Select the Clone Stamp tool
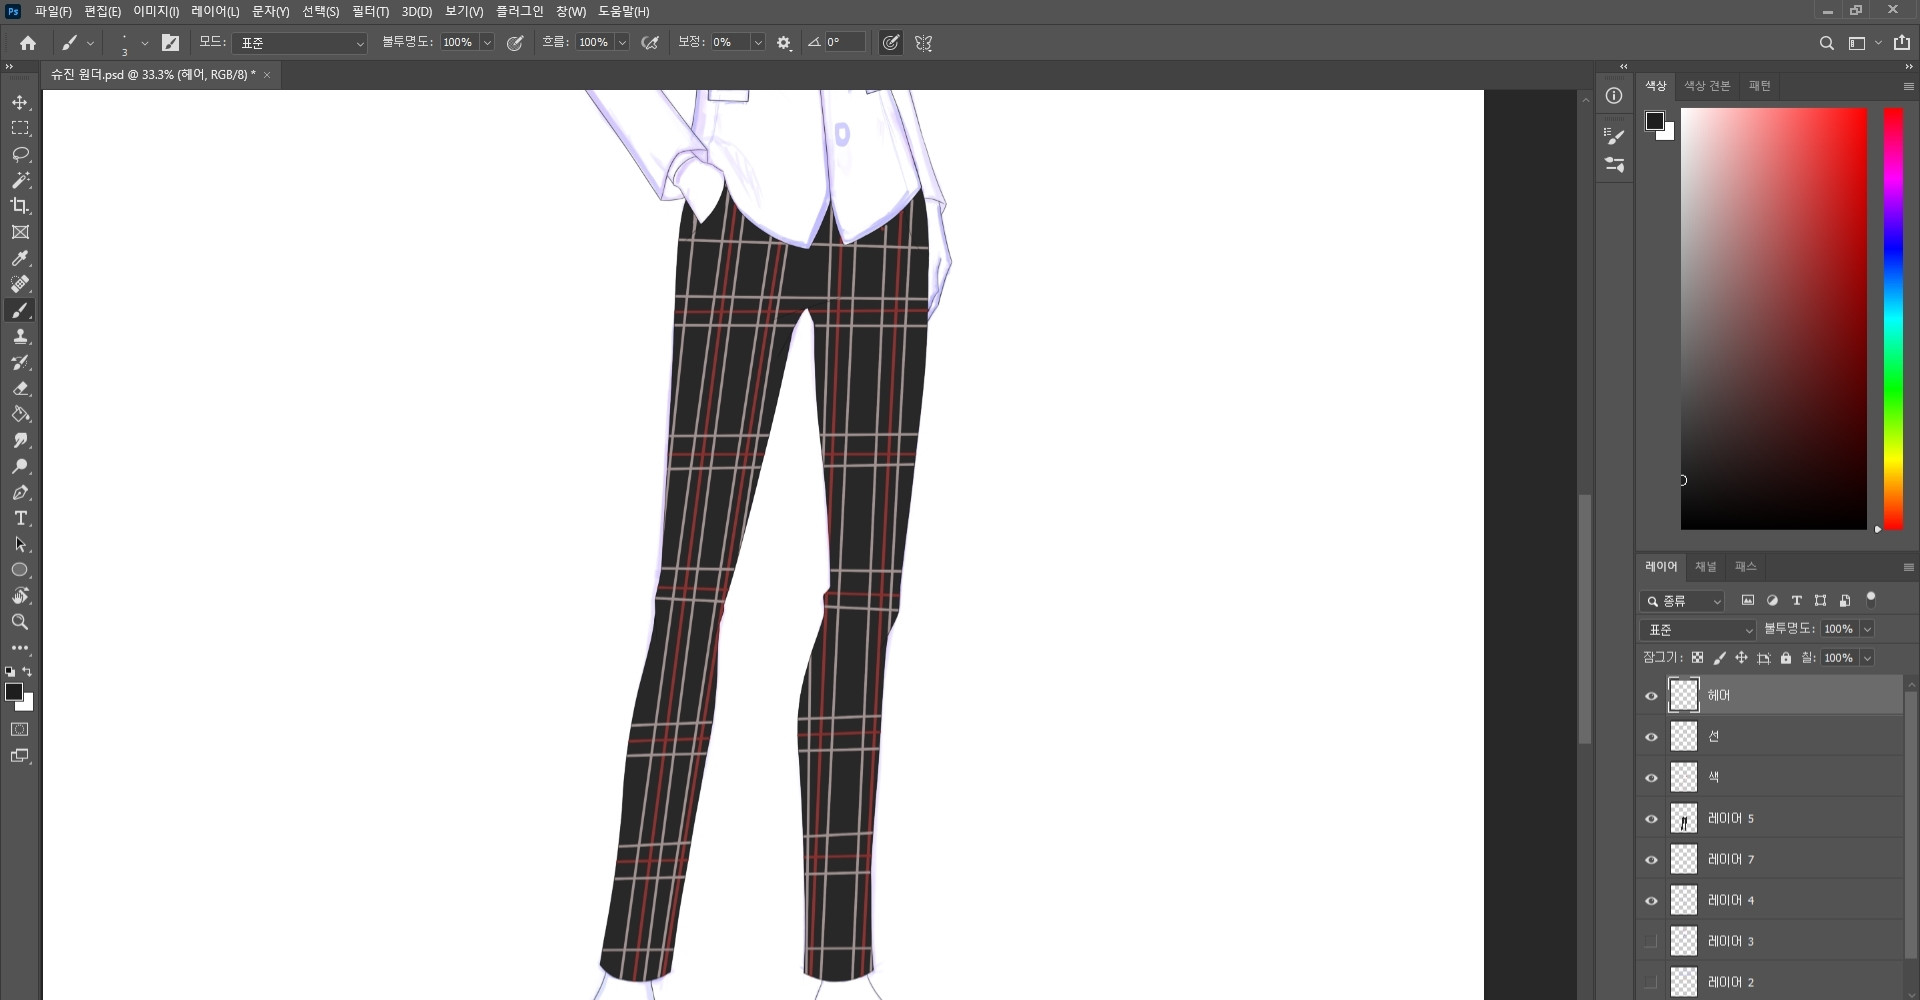Screen dimensions: 1920x1000 [20, 336]
